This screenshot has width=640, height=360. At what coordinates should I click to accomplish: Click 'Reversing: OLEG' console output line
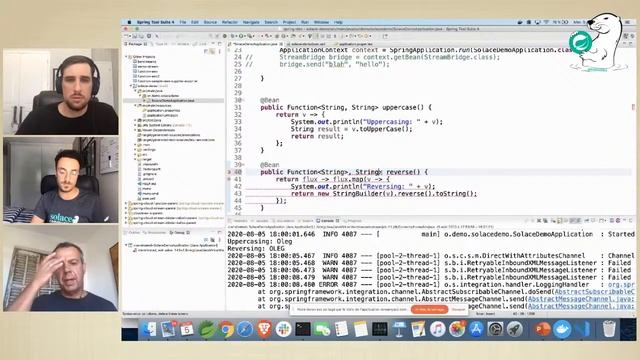256,249
